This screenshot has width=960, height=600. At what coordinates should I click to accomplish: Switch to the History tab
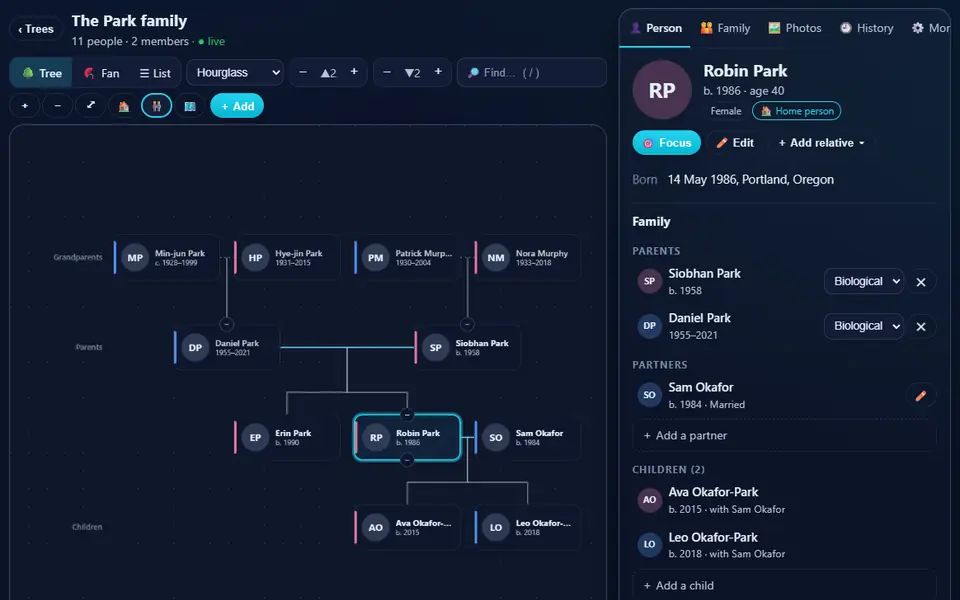pos(866,28)
